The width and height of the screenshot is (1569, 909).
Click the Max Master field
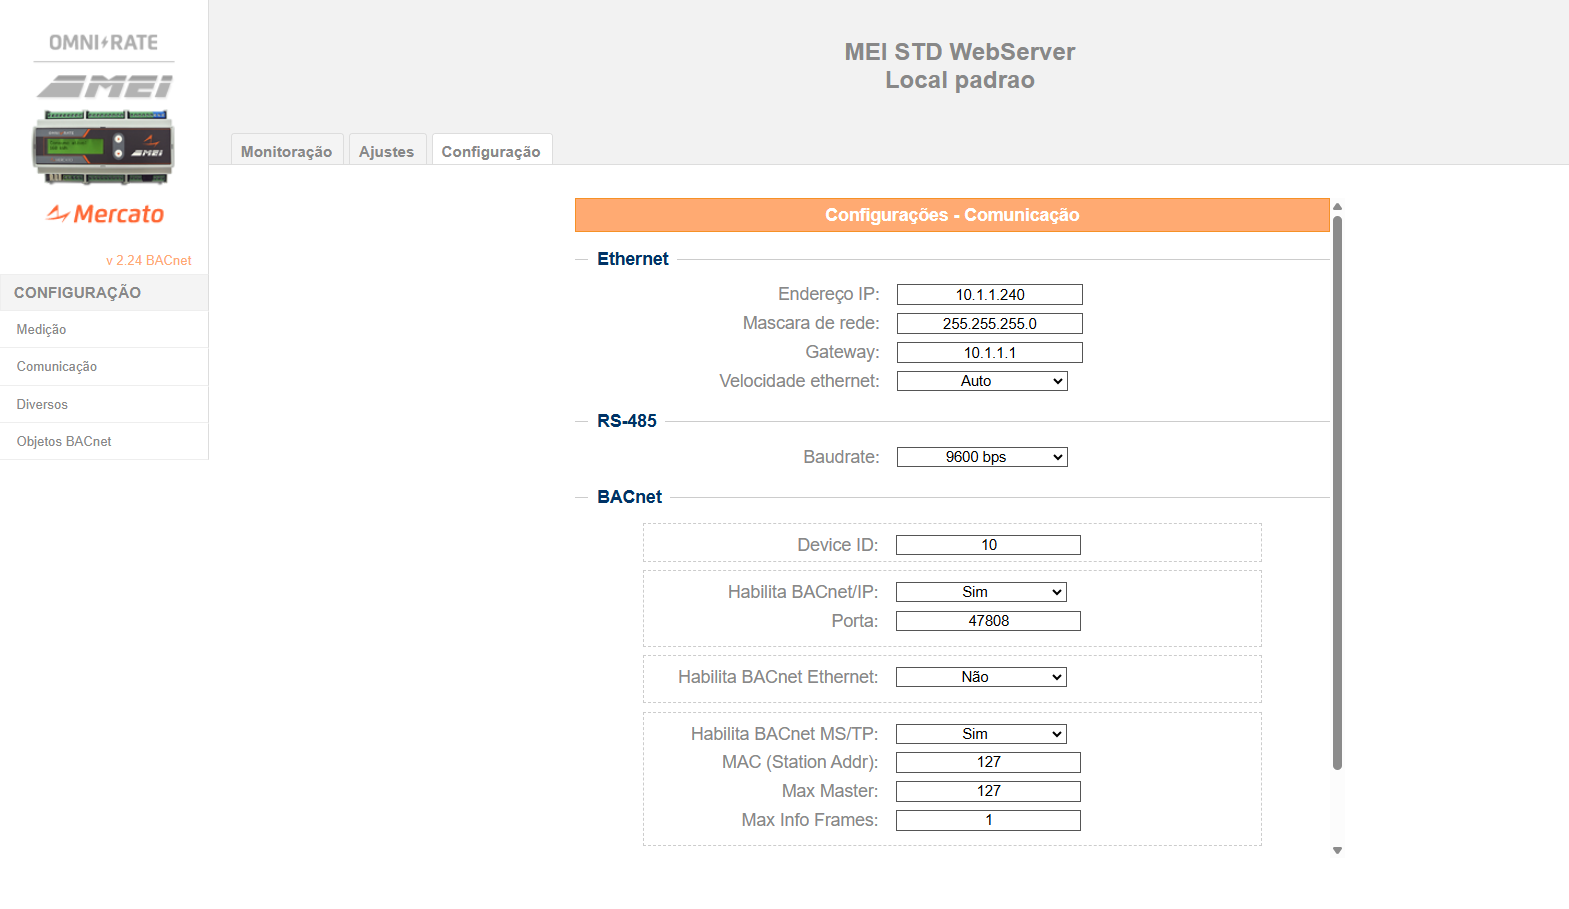(x=988, y=791)
